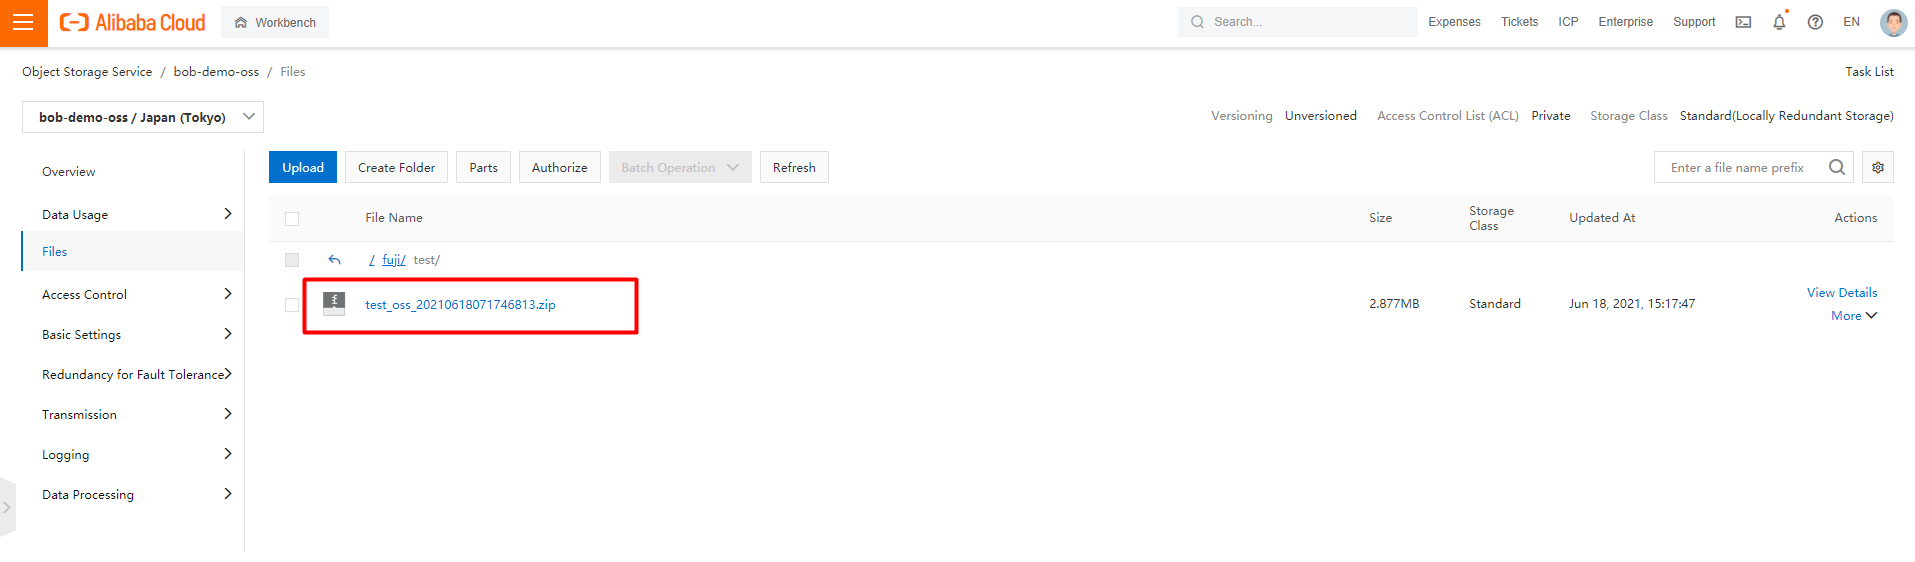Navigate to root slash in path
The height and width of the screenshot is (562, 1915).
point(372,260)
